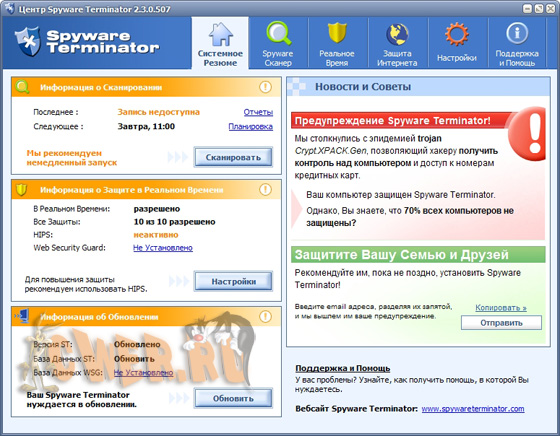Image resolution: width=560 pixels, height=436 pixels.
Task: Click База Данных ST 'Обновить' value
Action: click(x=134, y=359)
